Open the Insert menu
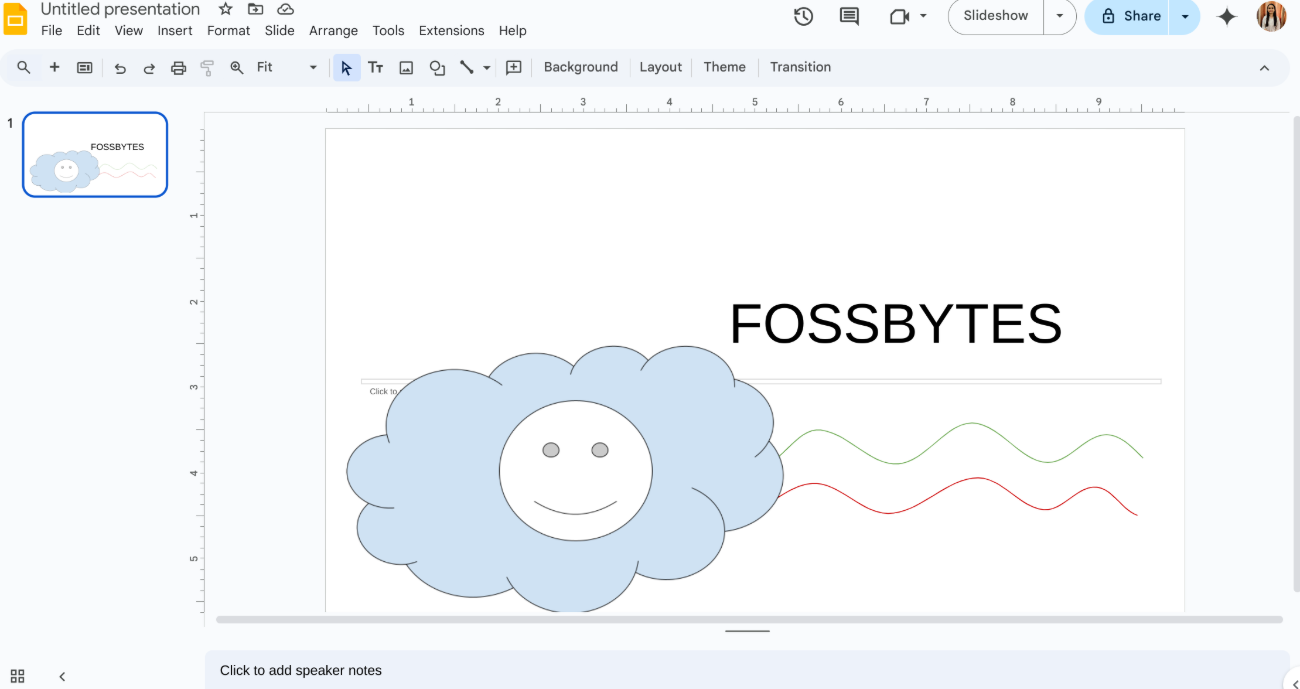1300x689 pixels. 175,30
